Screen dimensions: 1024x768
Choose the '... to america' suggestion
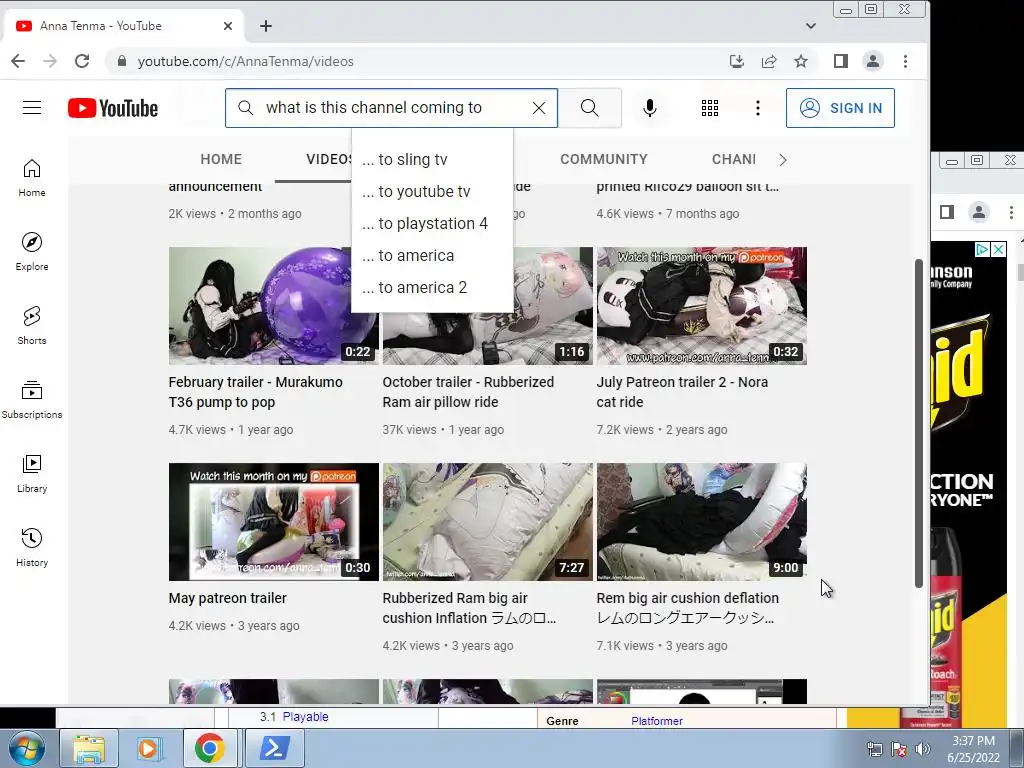pyautogui.click(x=432, y=255)
